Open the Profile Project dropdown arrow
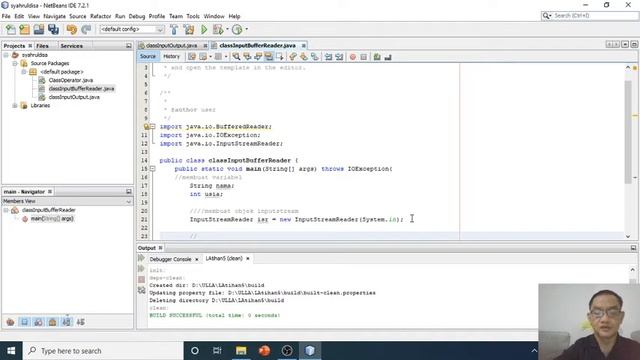The width and height of the screenshot is (640, 360). click(x=246, y=29)
